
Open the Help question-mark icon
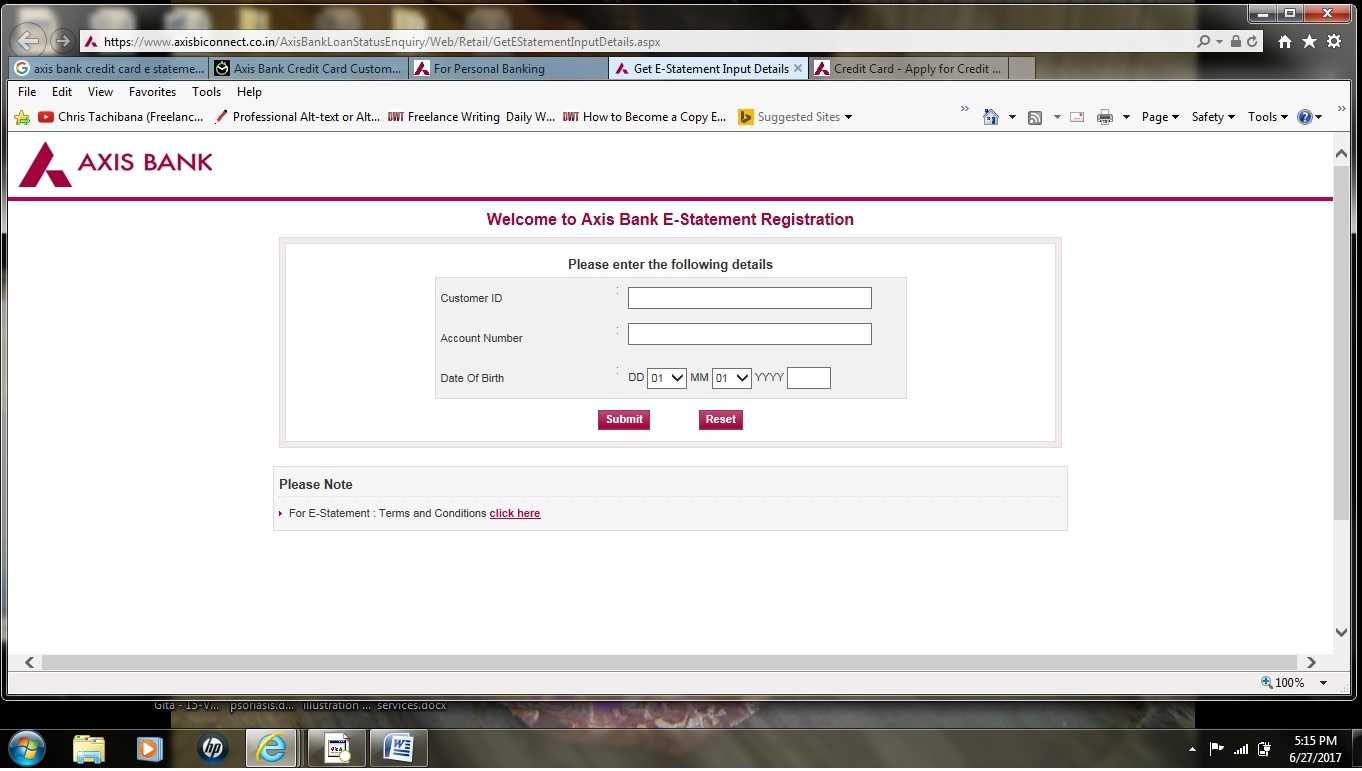tap(1305, 116)
